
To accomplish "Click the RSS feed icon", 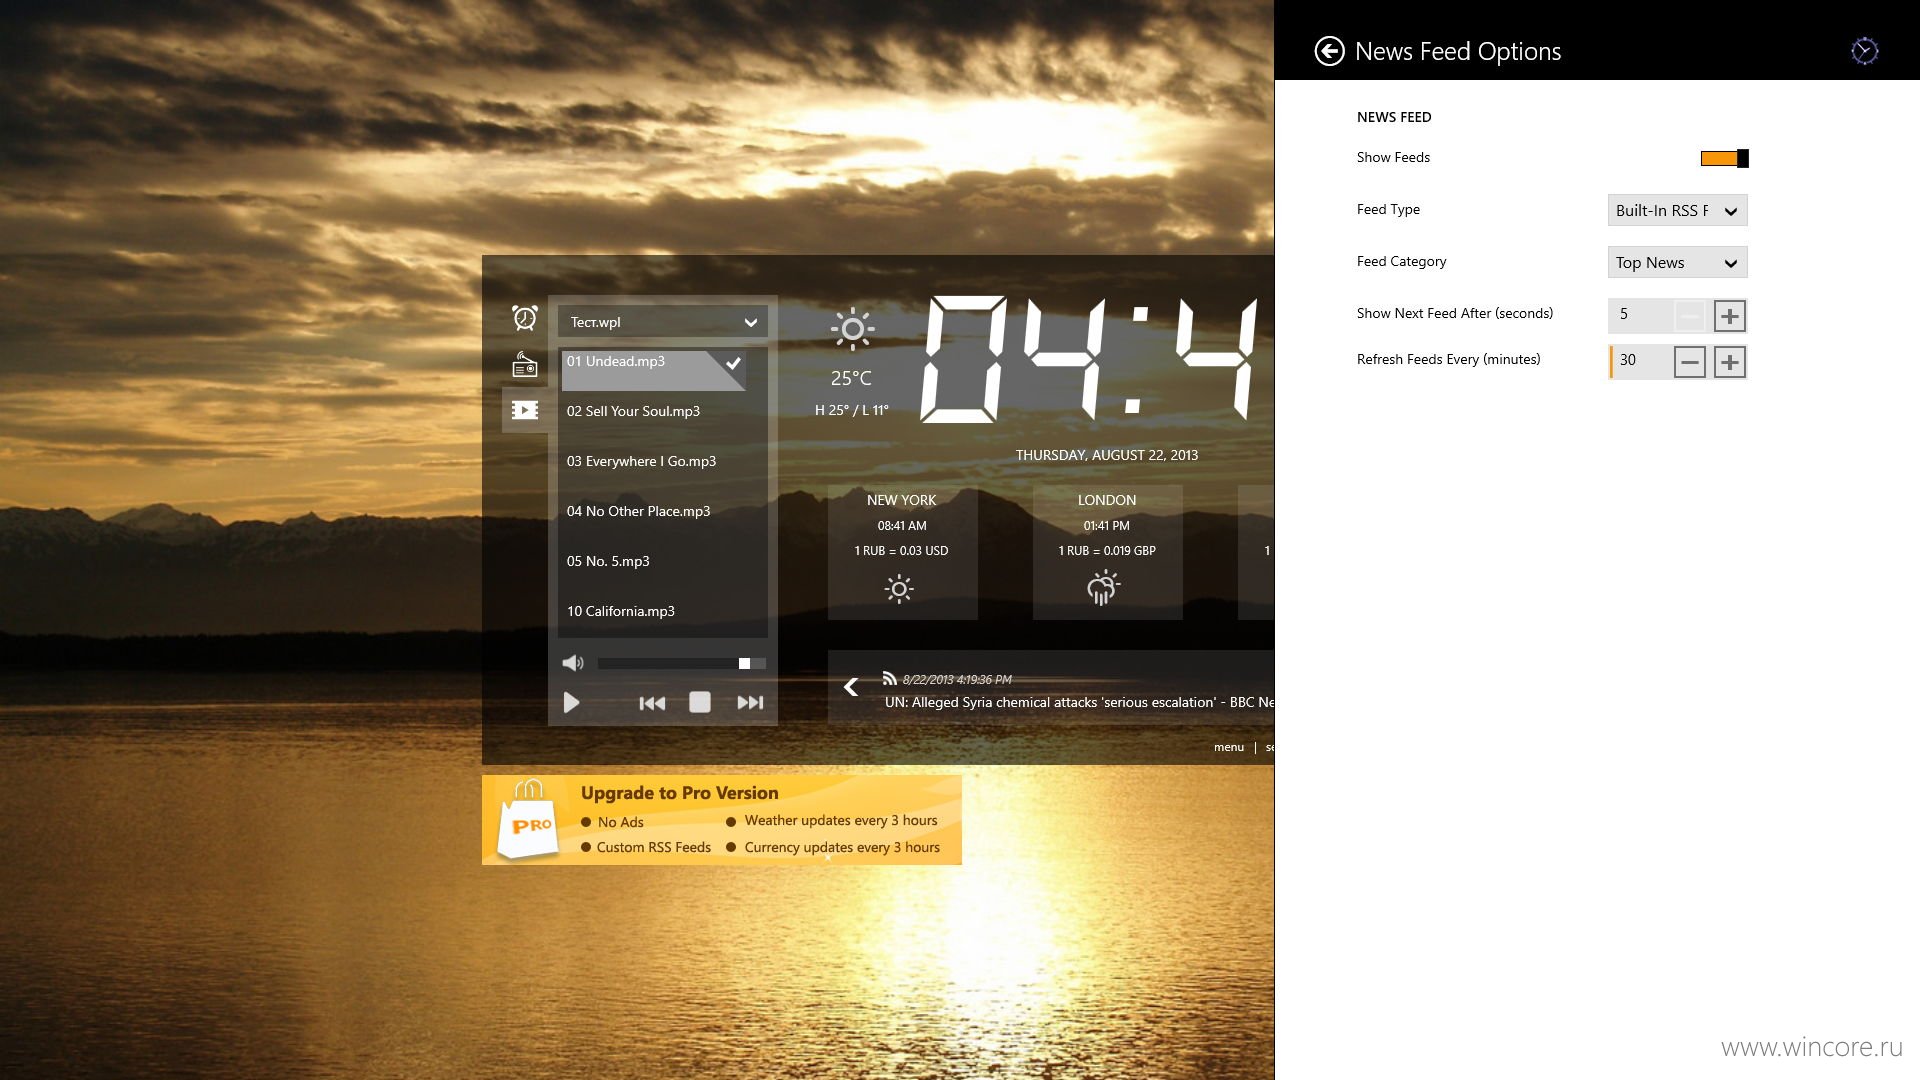I will pos(889,678).
